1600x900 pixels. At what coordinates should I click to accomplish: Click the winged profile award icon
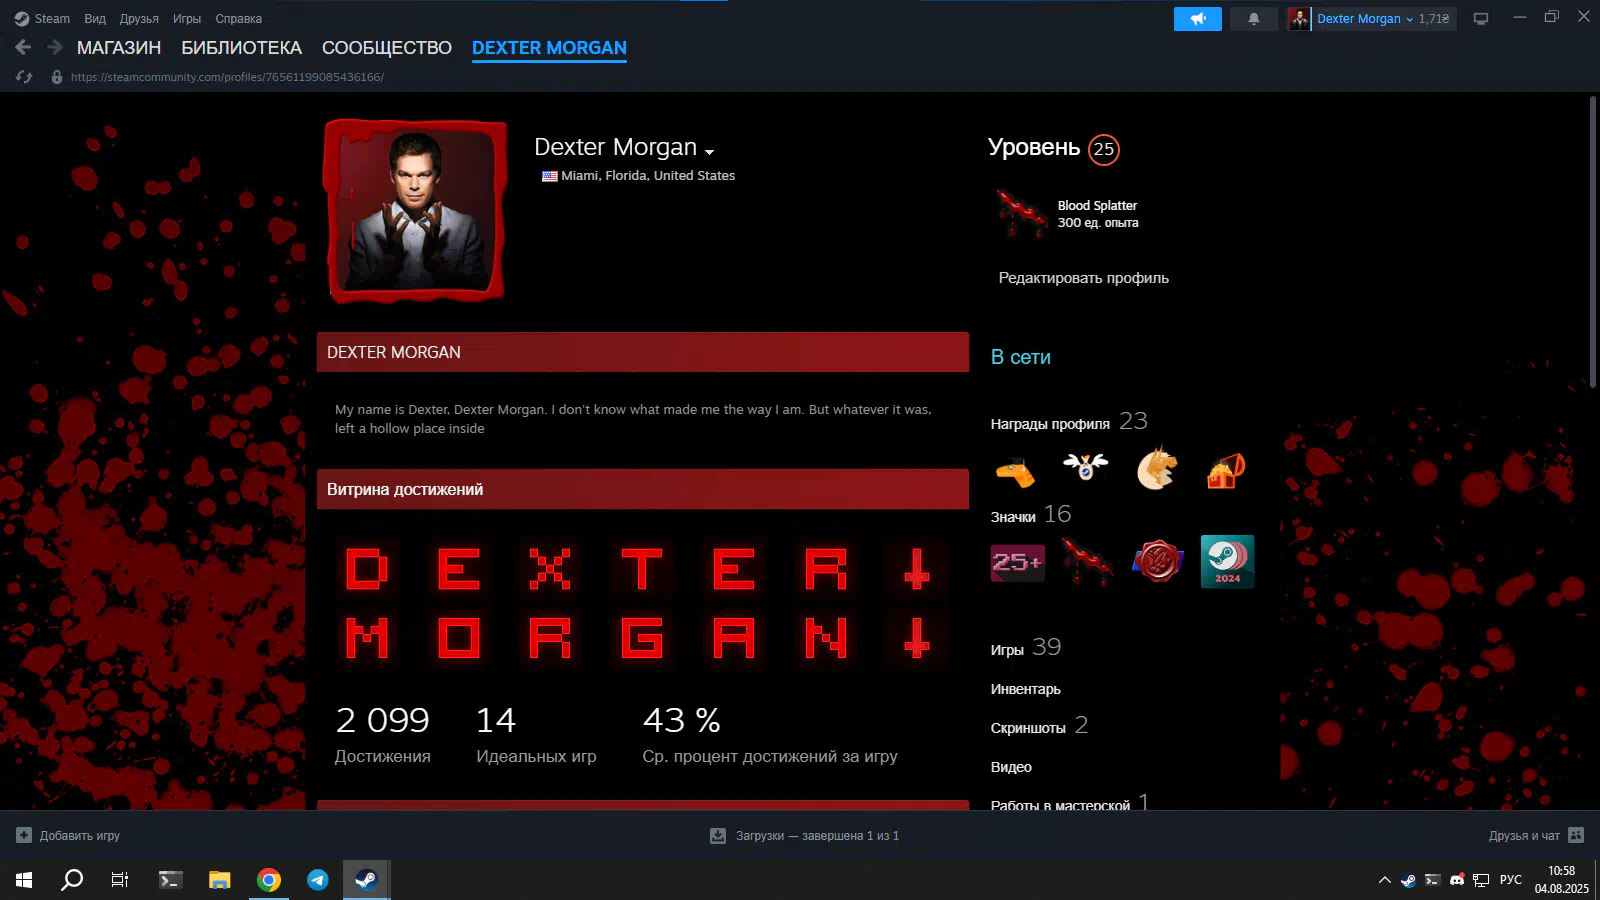[1086, 468]
